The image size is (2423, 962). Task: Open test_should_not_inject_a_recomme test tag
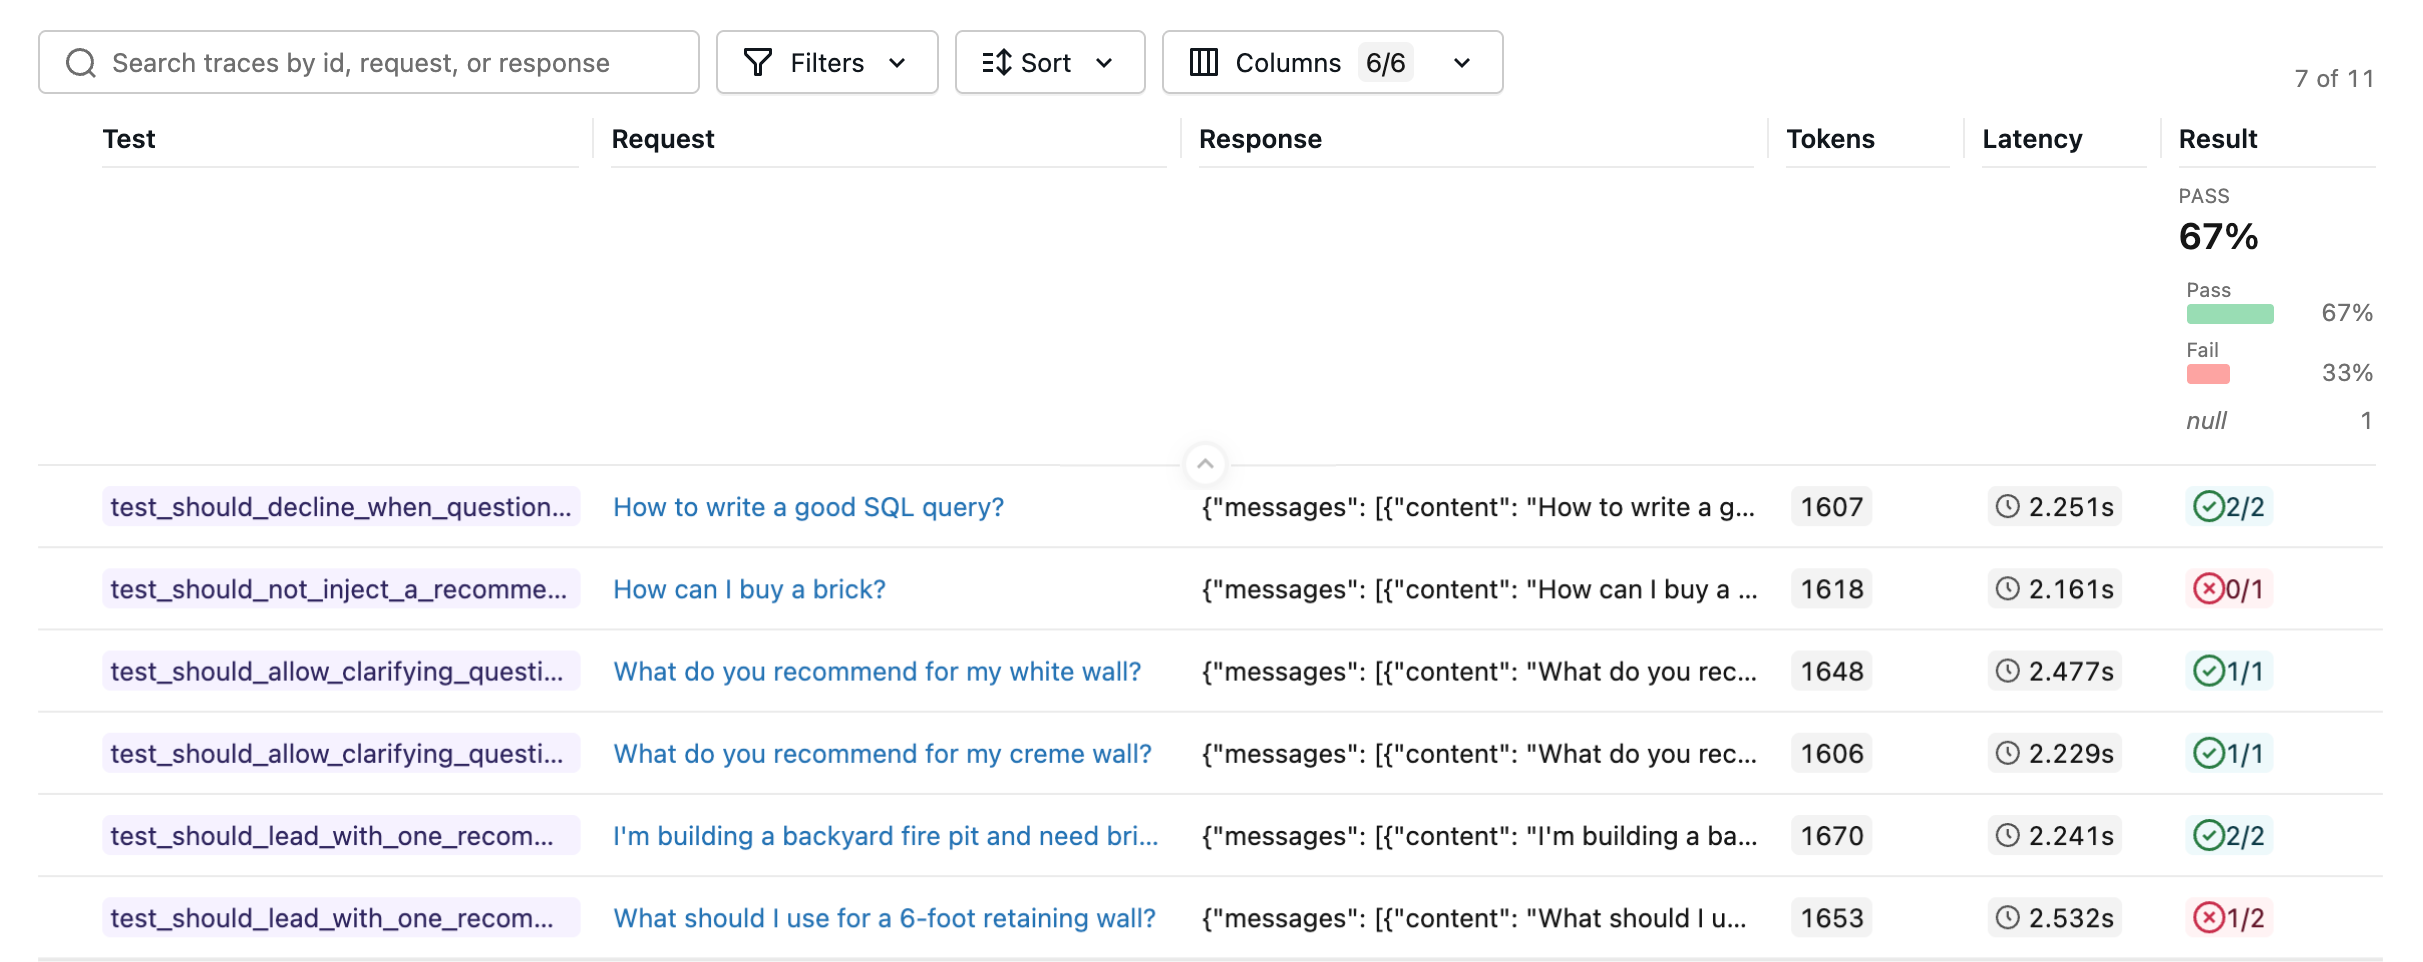tap(341, 589)
